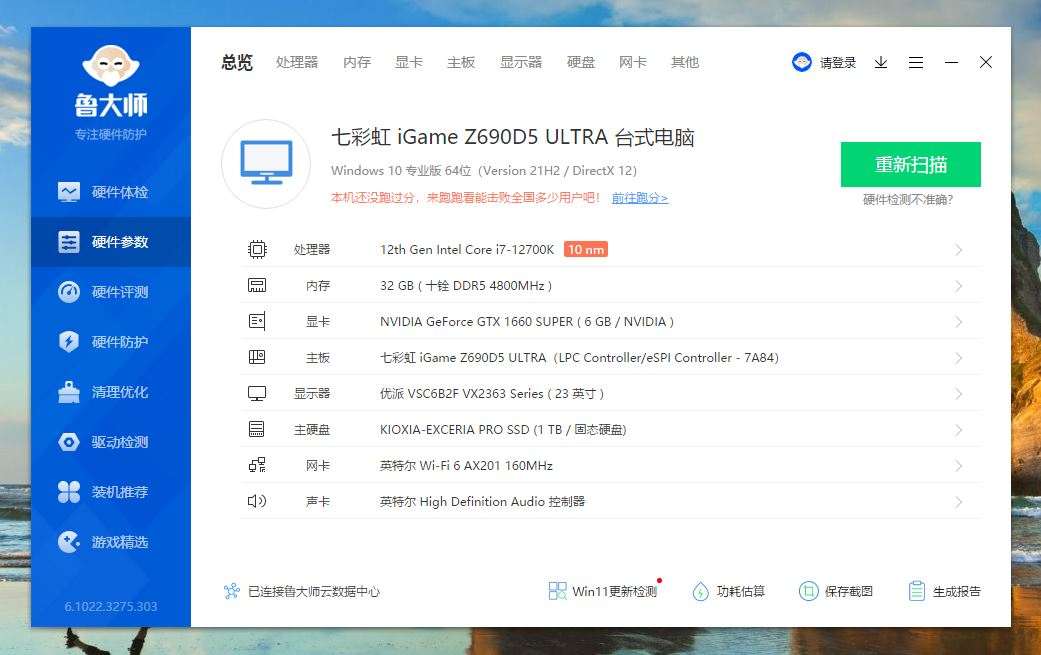Click the Win11更新检测 icon

(558, 591)
